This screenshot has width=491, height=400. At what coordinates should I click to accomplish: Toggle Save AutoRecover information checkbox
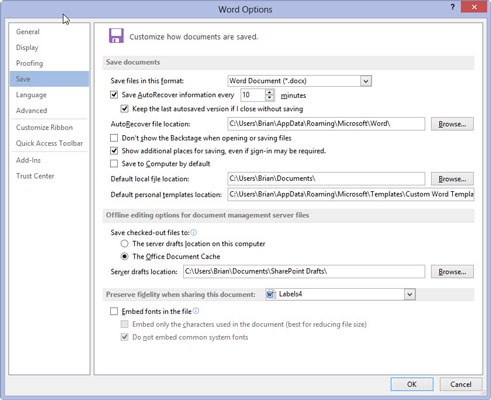(x=114, y=95)
